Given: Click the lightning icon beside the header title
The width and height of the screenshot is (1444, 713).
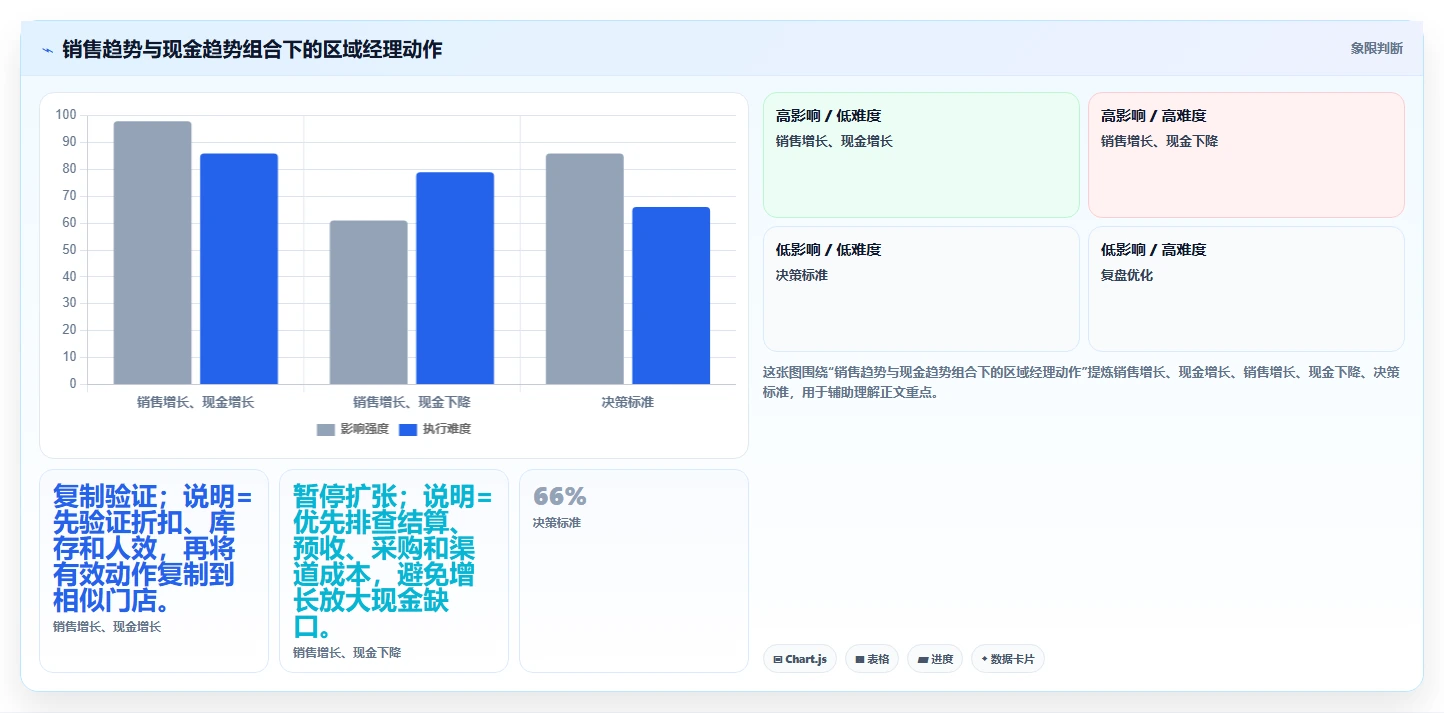Looking at the screenshot, I should click(47, 49).
